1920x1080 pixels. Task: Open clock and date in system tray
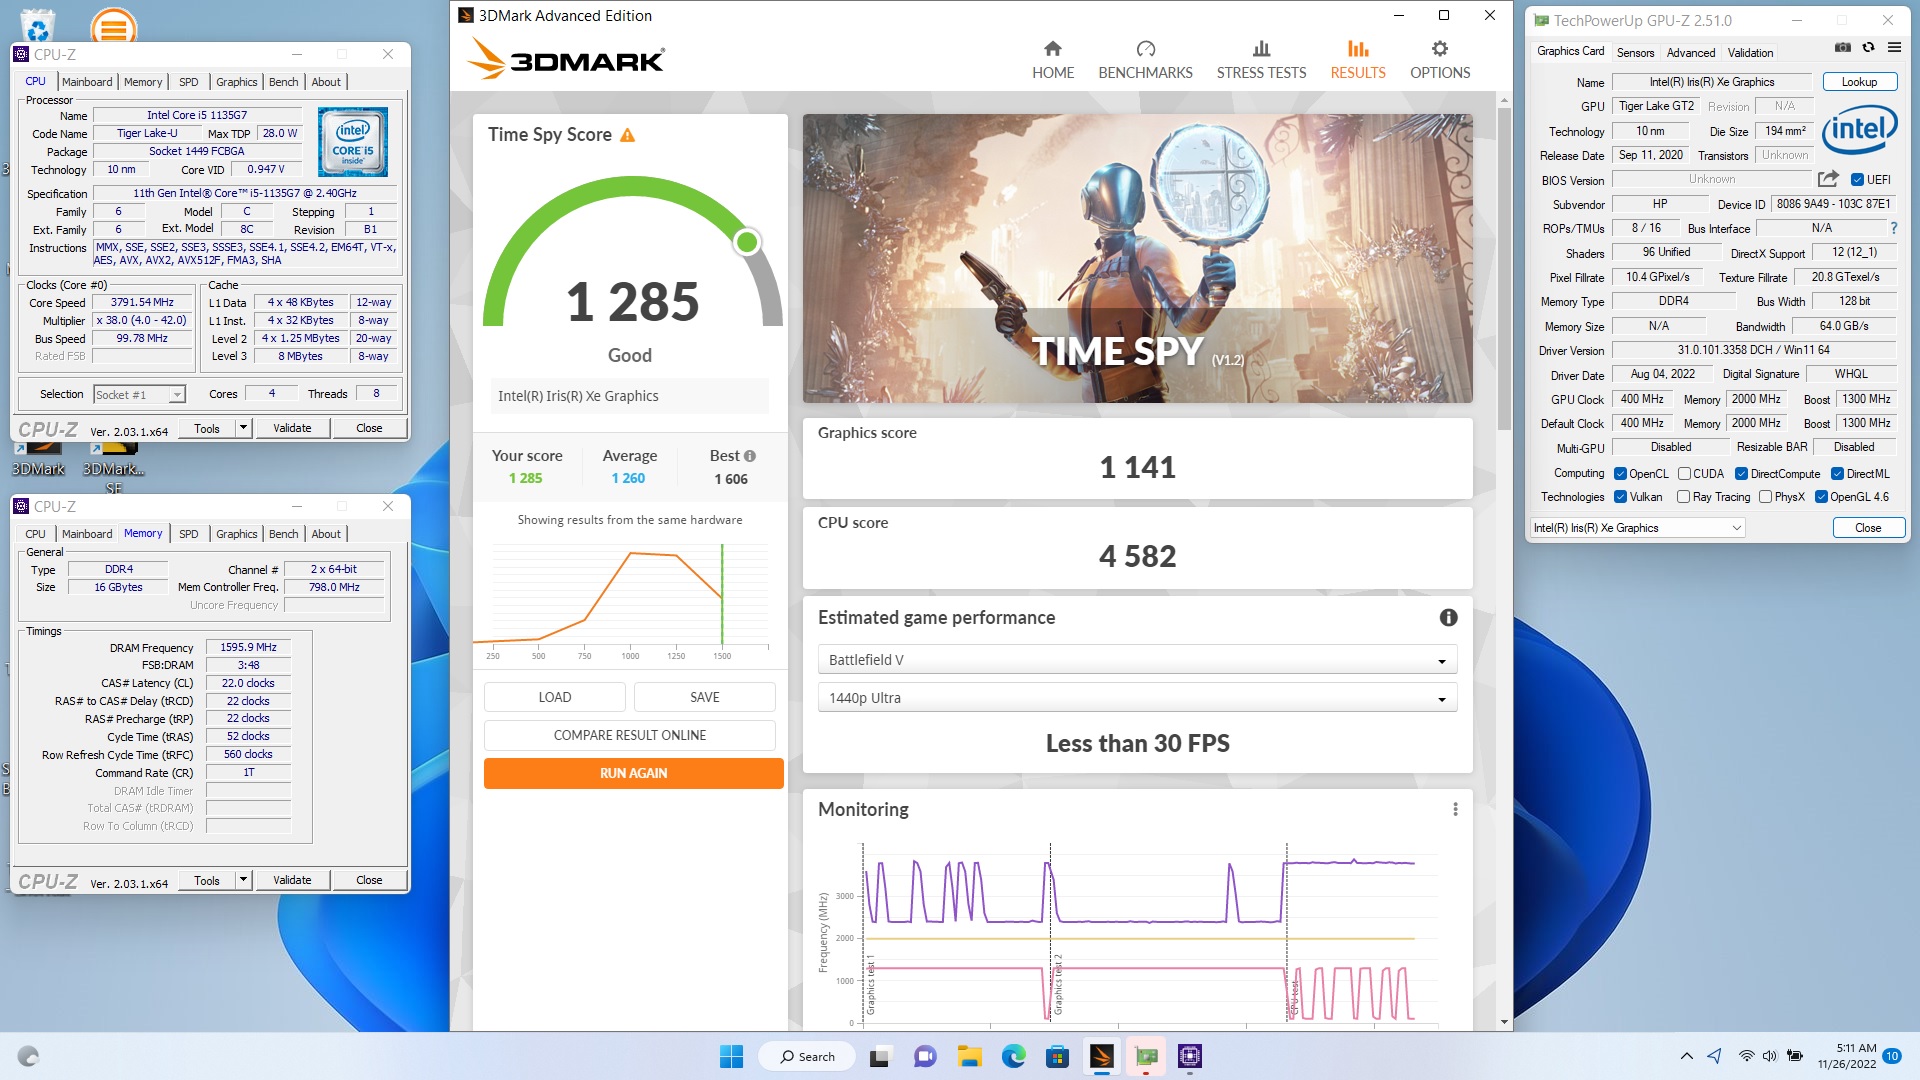(1848, 1056)
